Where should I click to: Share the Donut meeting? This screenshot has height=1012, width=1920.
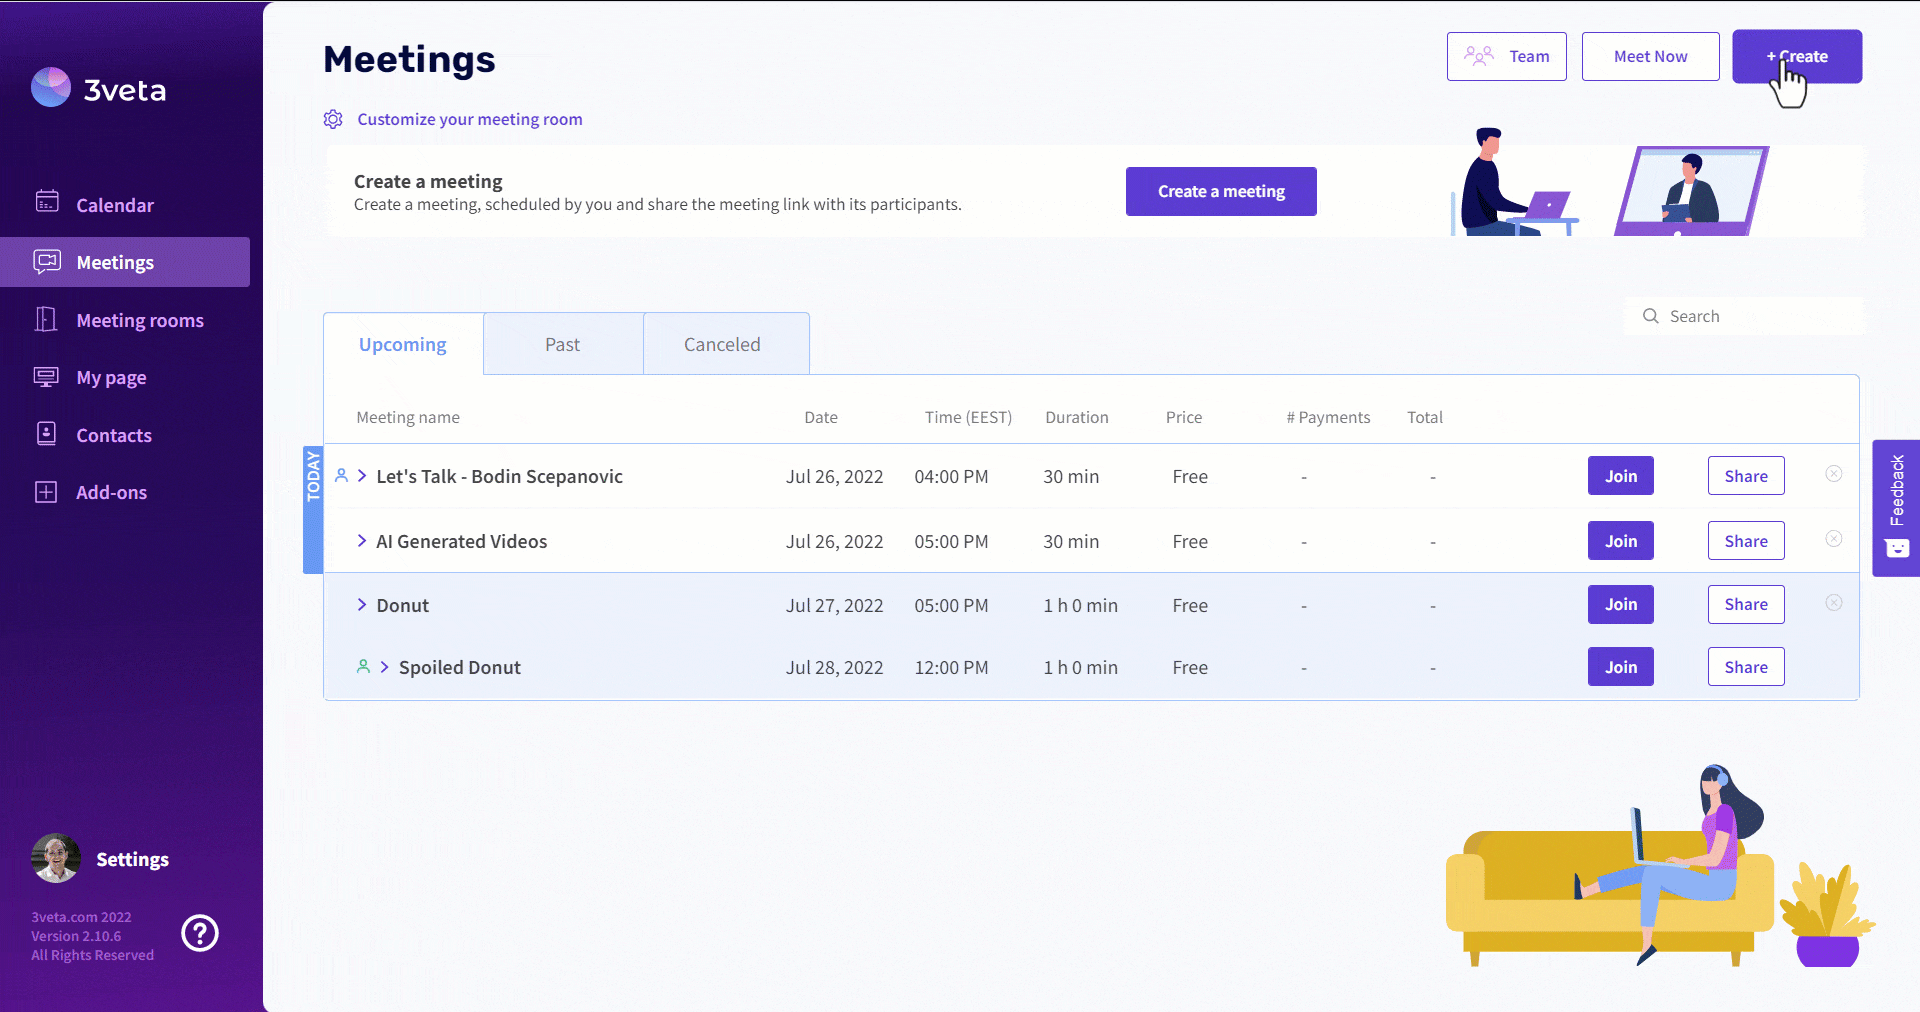point(1746,604)
